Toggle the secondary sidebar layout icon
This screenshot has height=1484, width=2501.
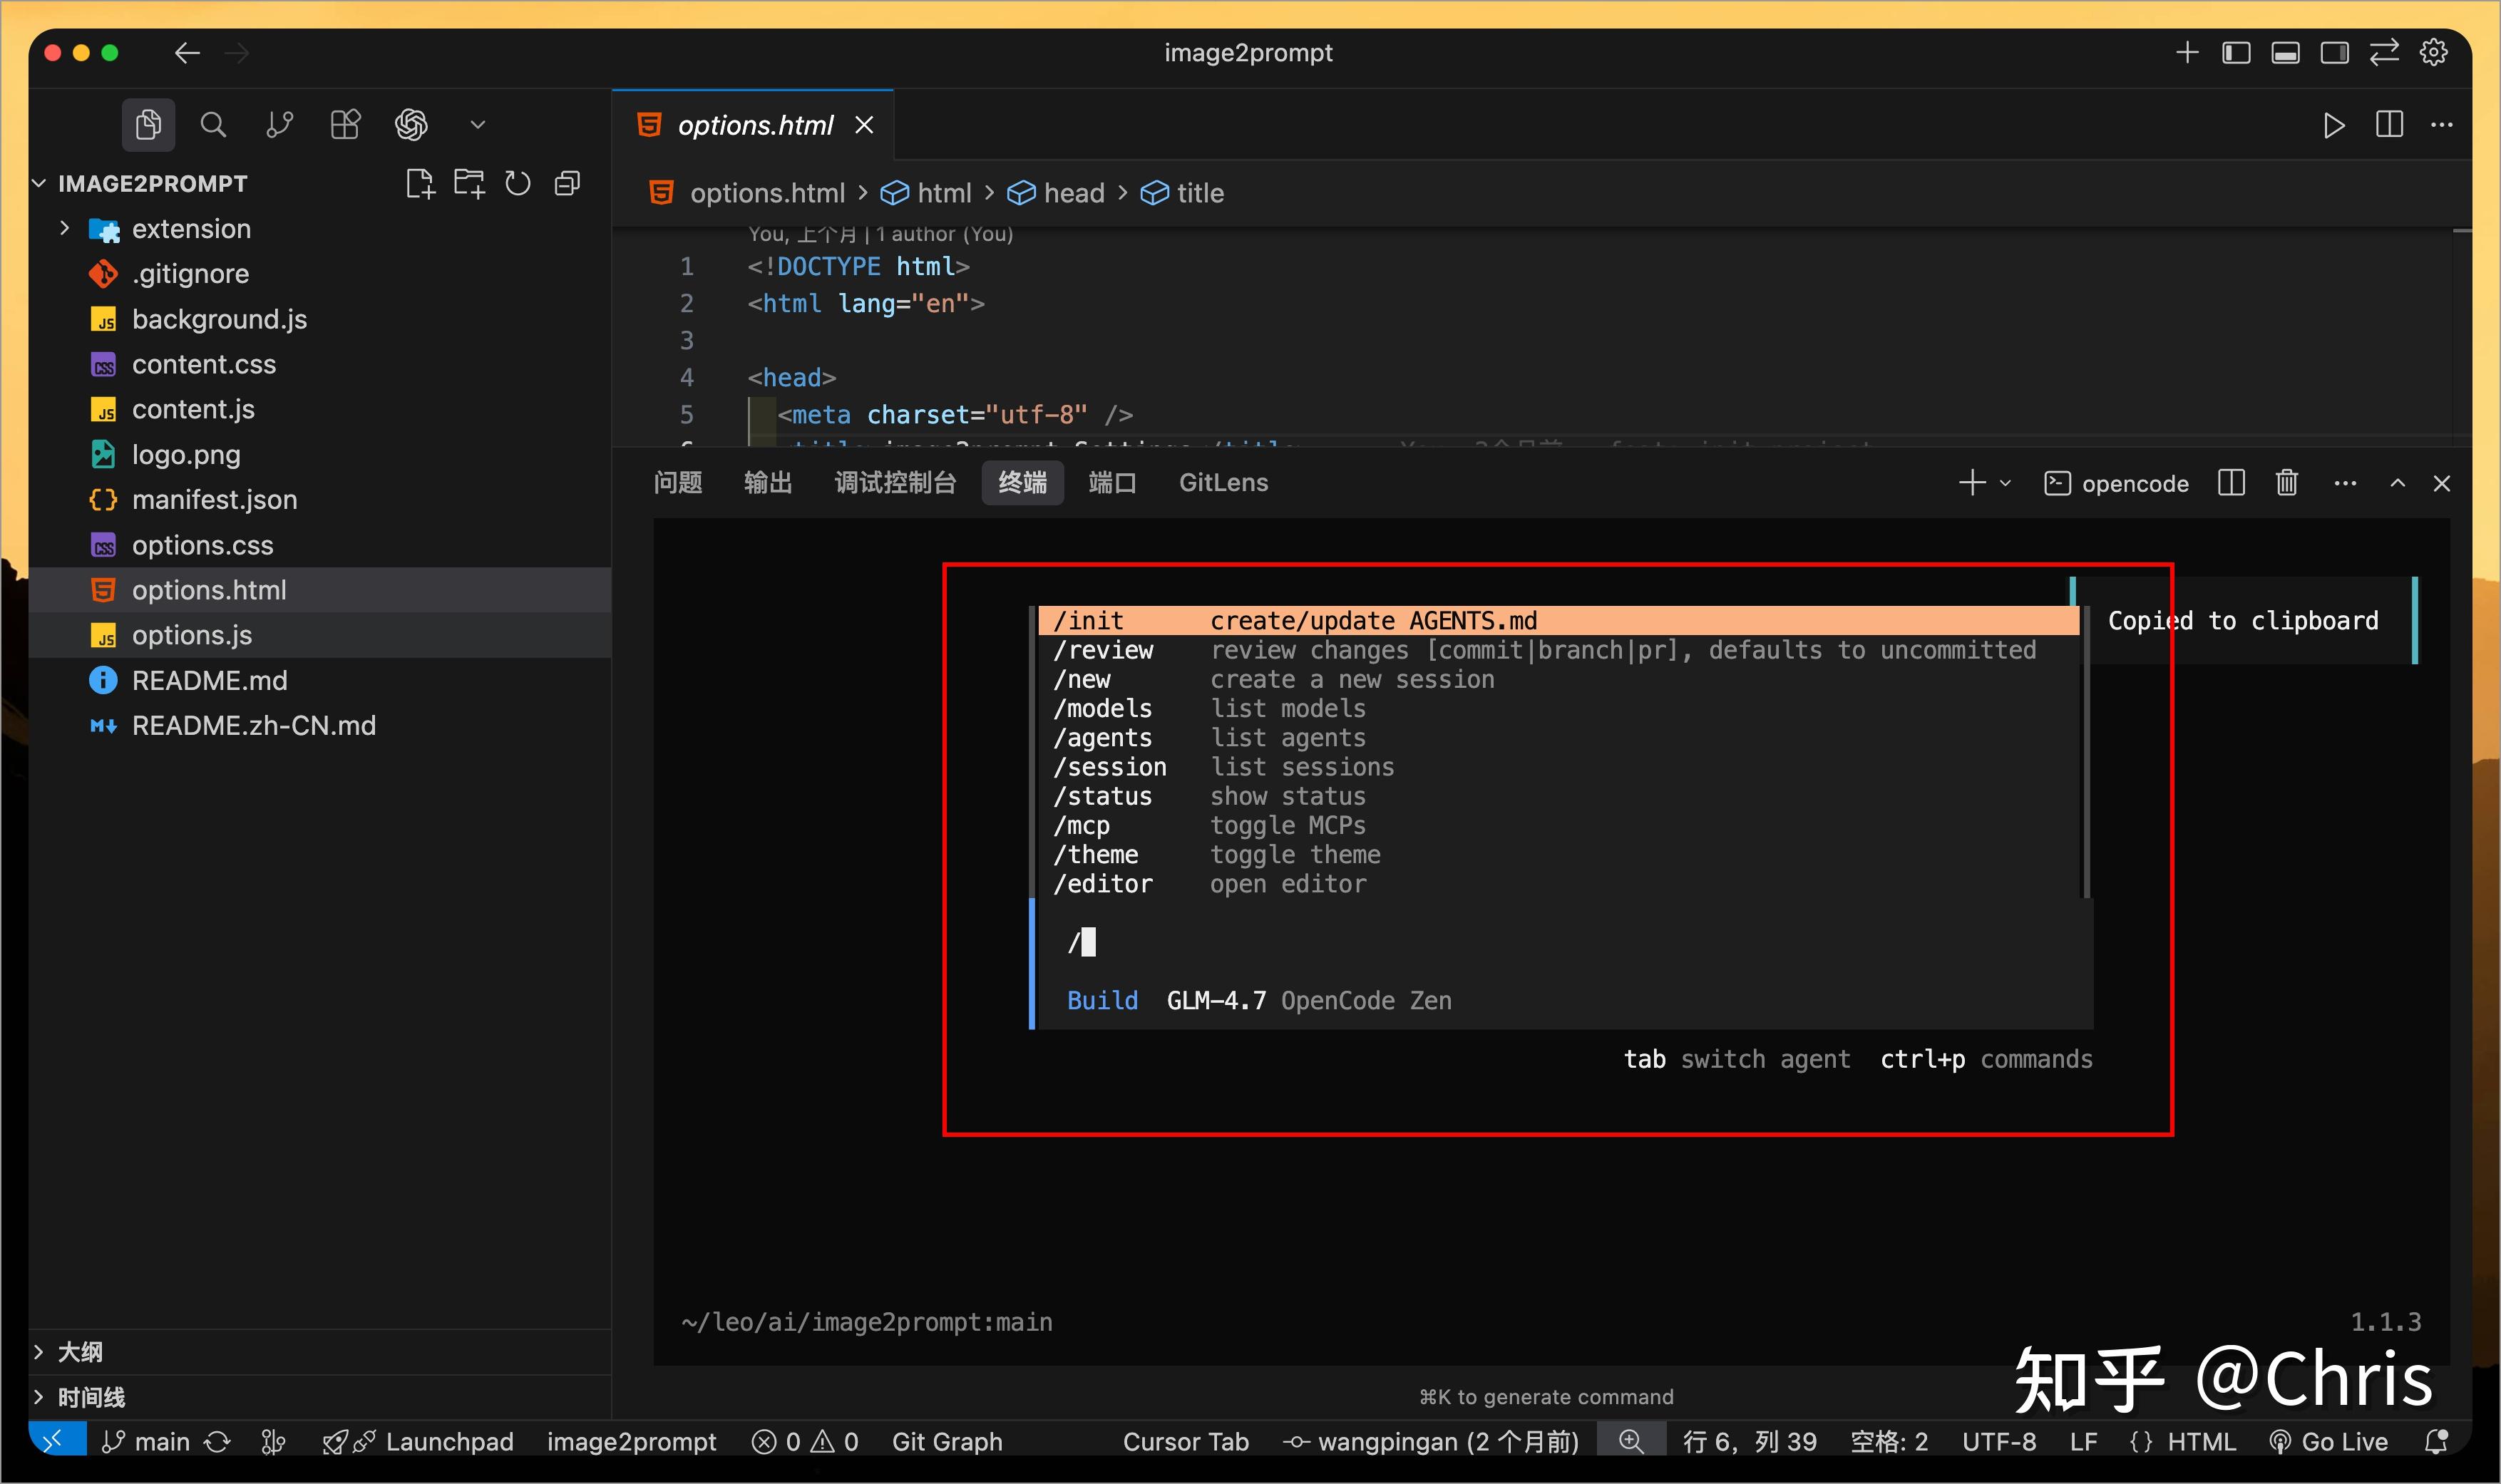tap(2334, 53)
